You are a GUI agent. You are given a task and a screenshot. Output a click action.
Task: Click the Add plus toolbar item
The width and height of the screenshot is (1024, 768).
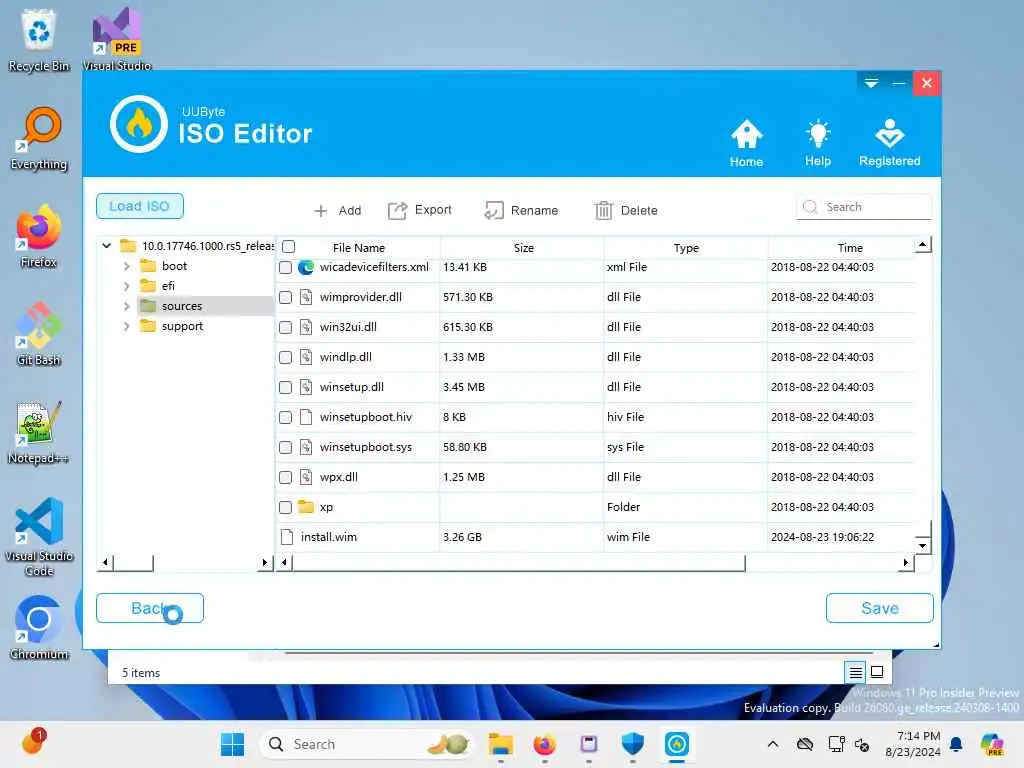coord(338,210)
